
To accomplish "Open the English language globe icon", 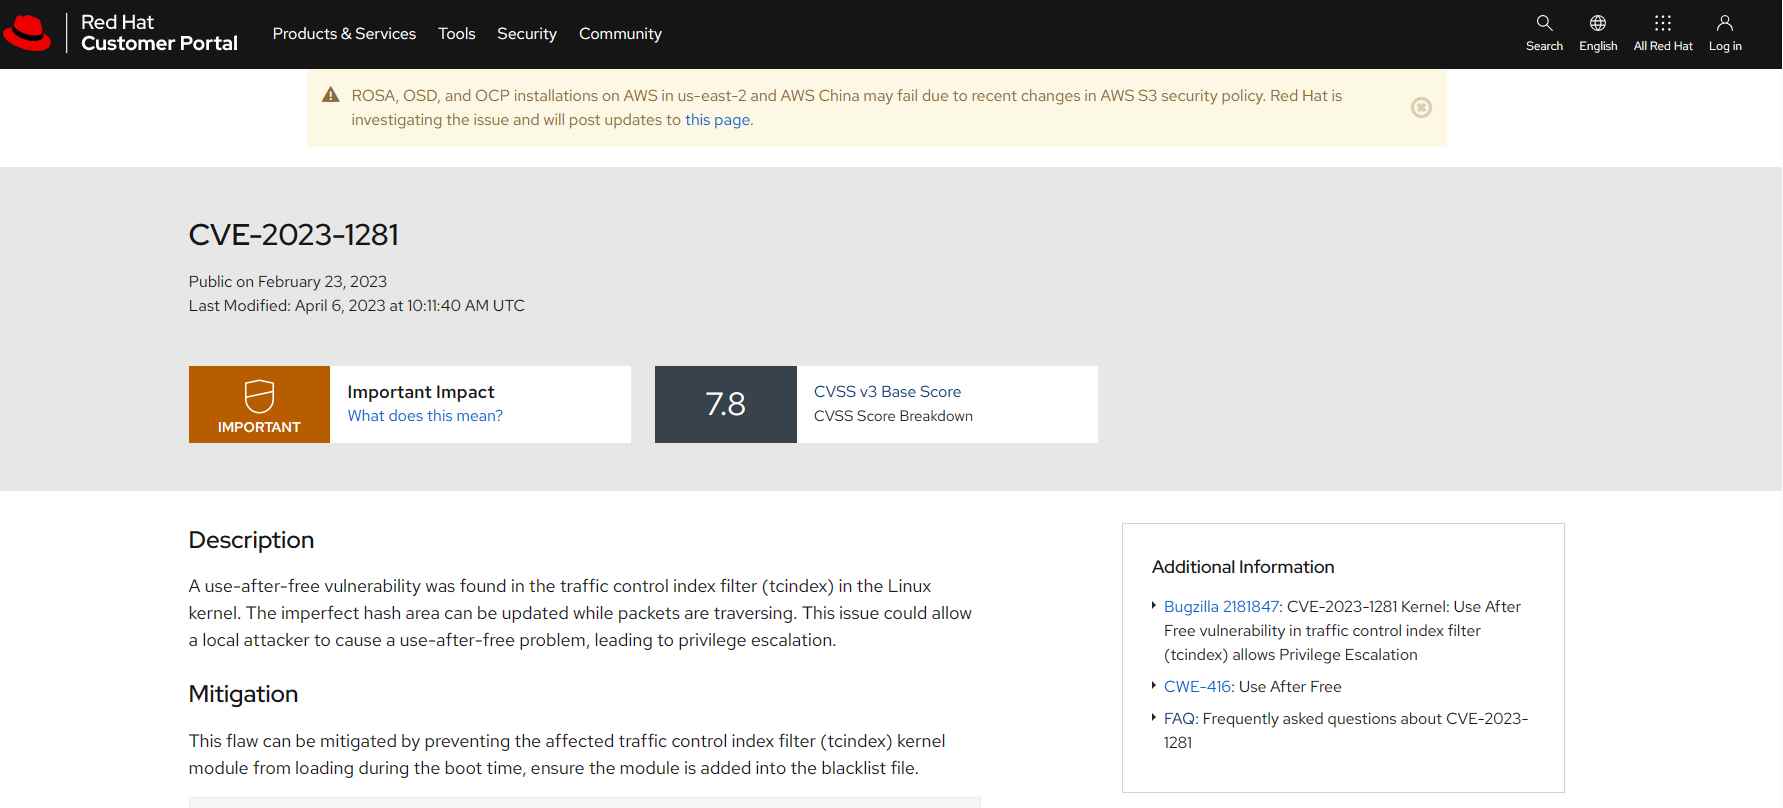I will [x=1598, y=23].
